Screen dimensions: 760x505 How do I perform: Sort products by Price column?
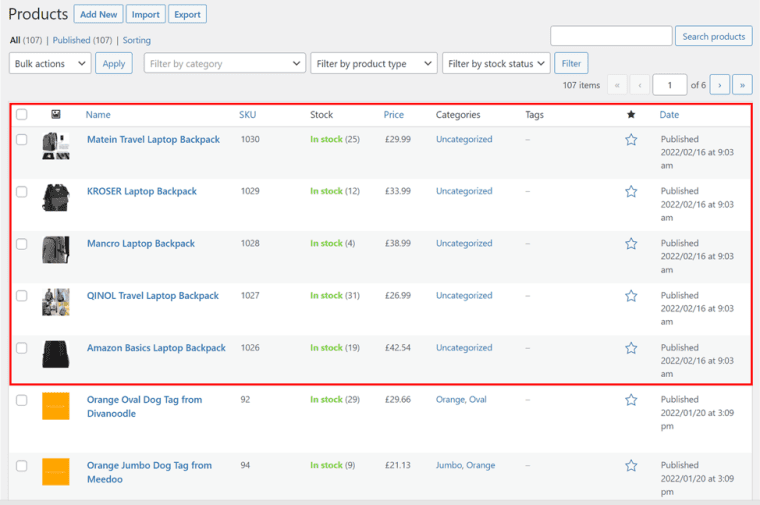(394, 114)
